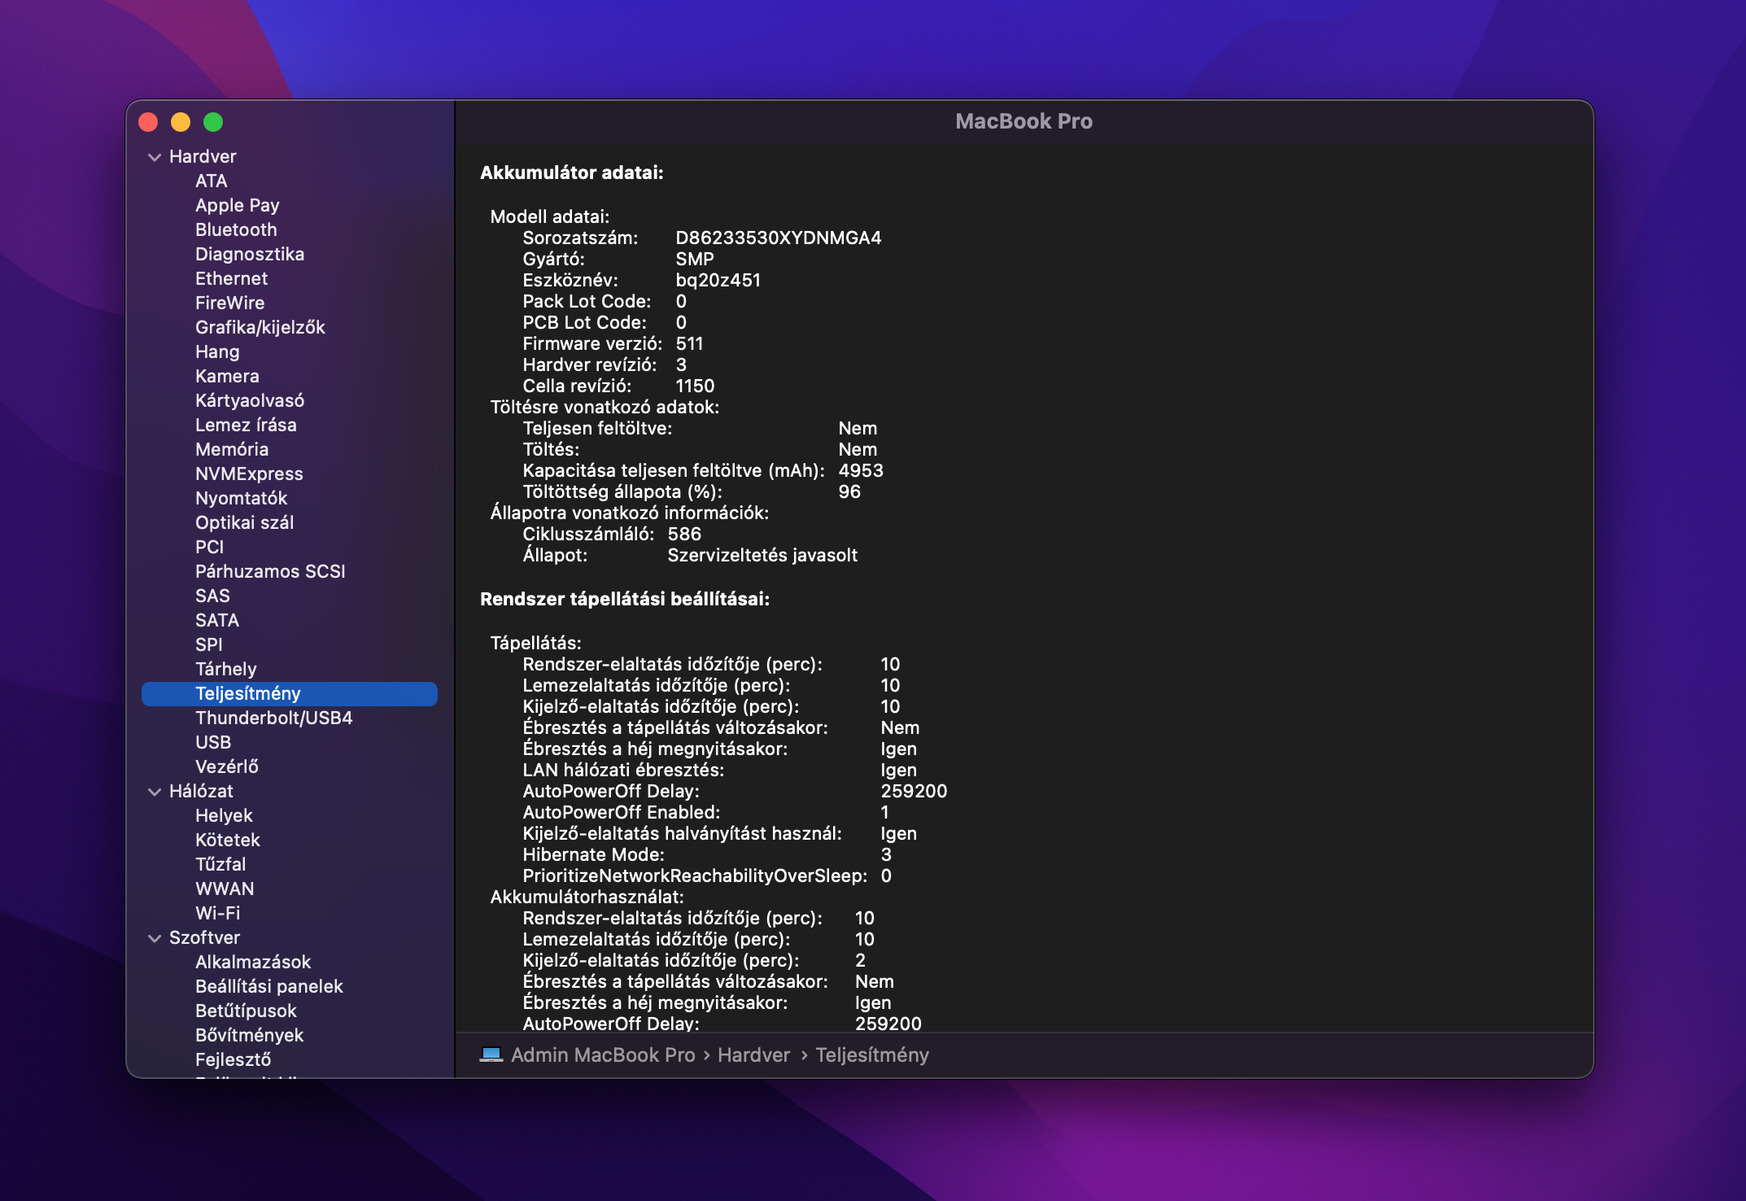Collapse the Hálózat section chevron
The height and width of the screenshot is (1201, 1746).
click(155, 792)
